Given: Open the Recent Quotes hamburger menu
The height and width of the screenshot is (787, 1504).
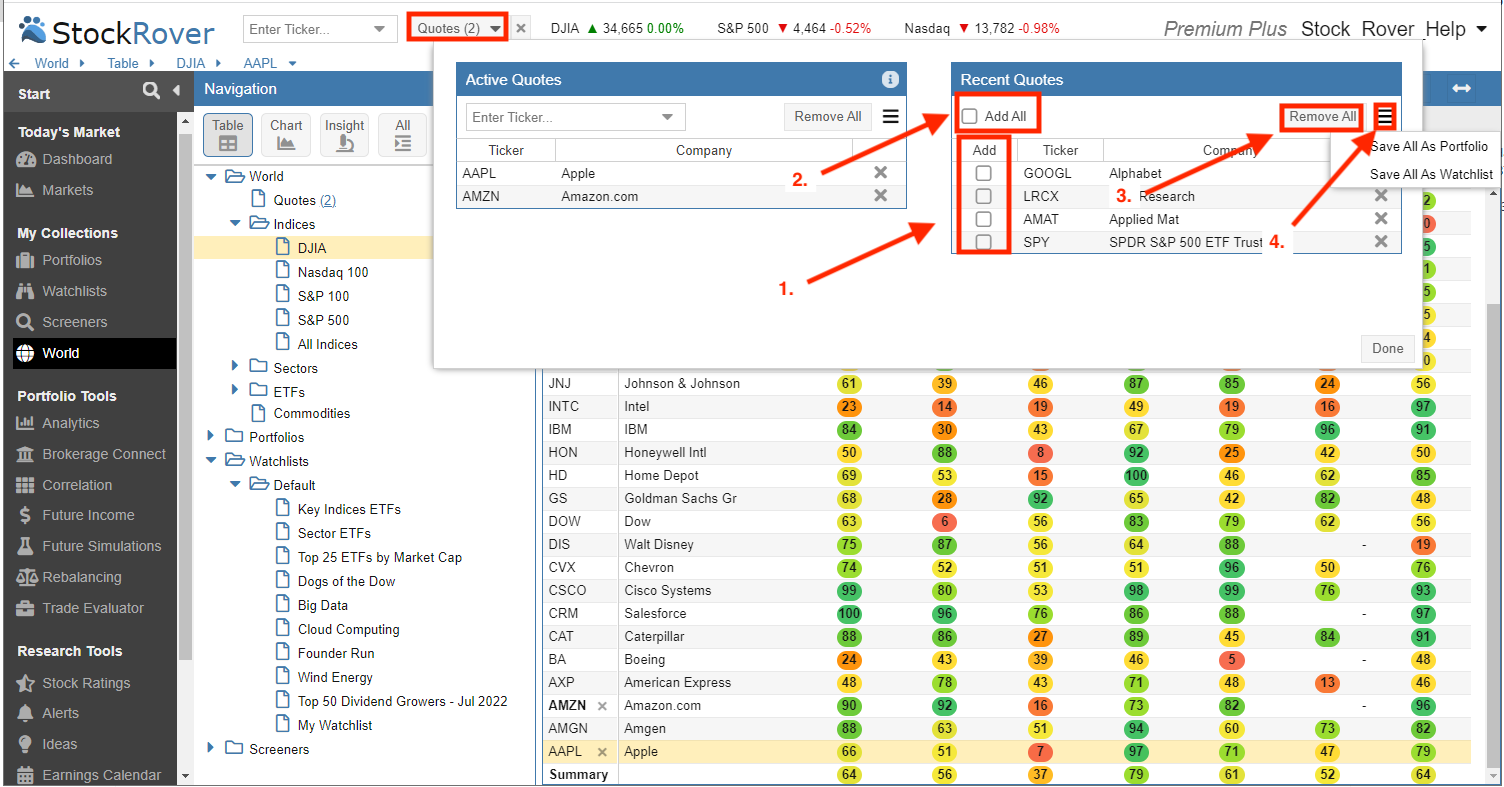Looking at the screenshot, I should [x=1385, y=117].
